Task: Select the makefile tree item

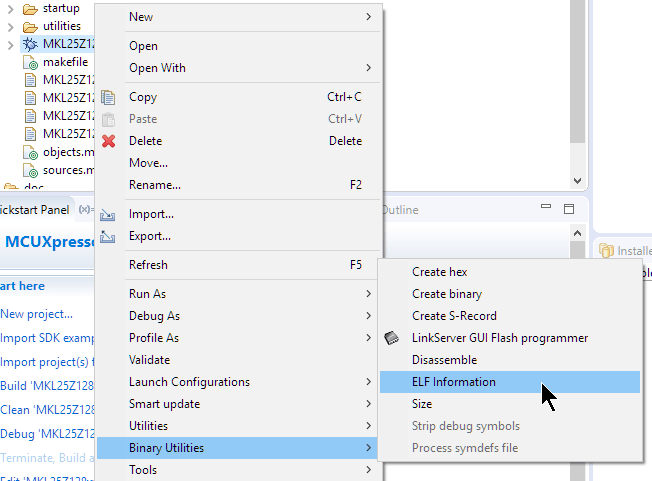Action: coord(66,62)
